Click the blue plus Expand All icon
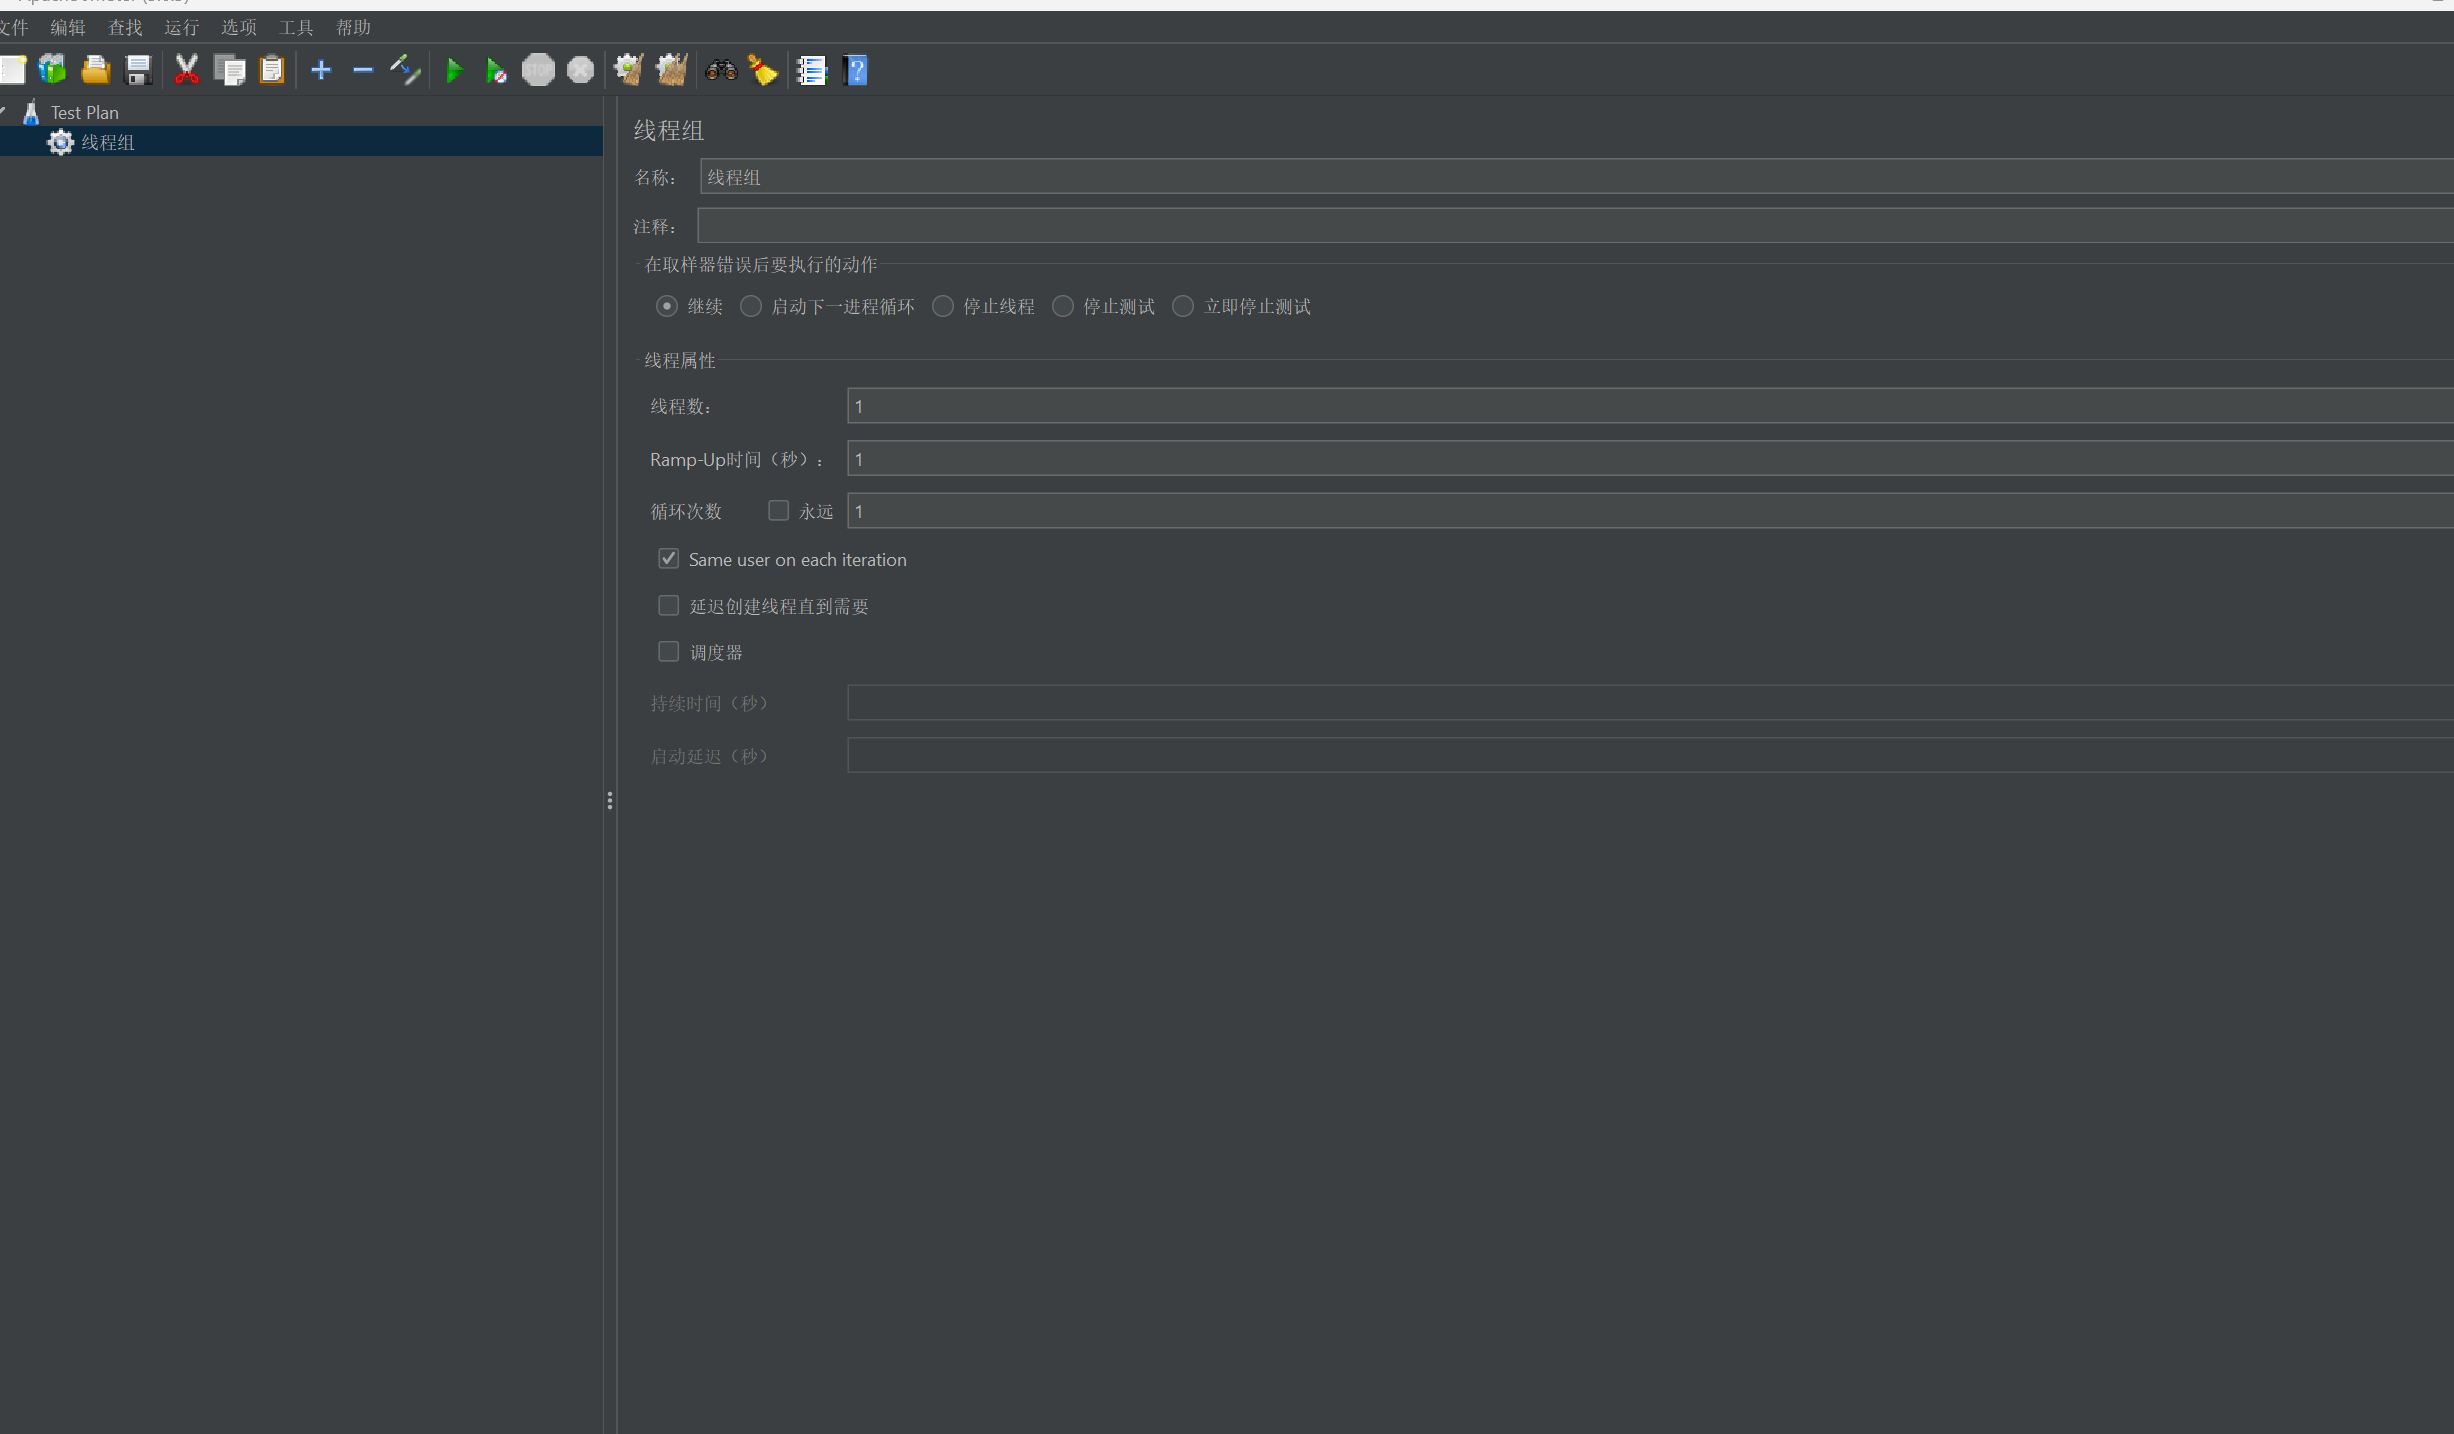The width and height of the screenshot is (2454, 1434). tap(321, 70)
